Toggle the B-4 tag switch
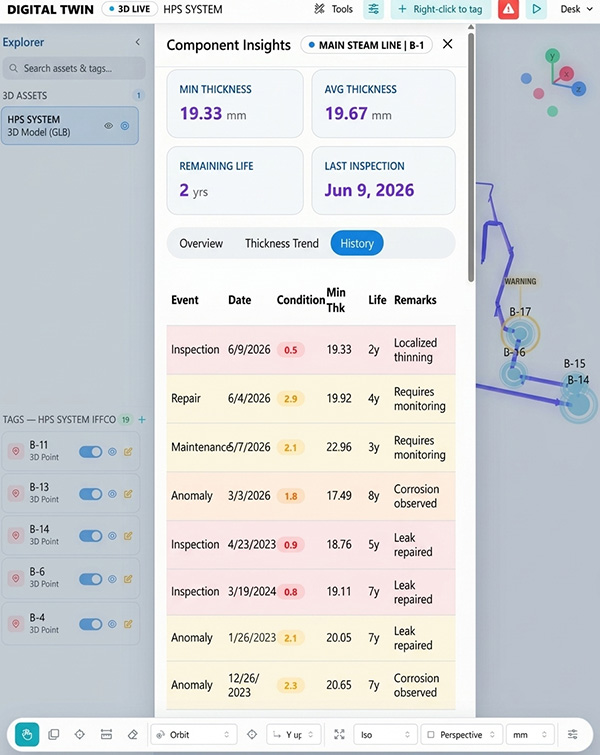600x755 pixels. [x=91, y=624]
